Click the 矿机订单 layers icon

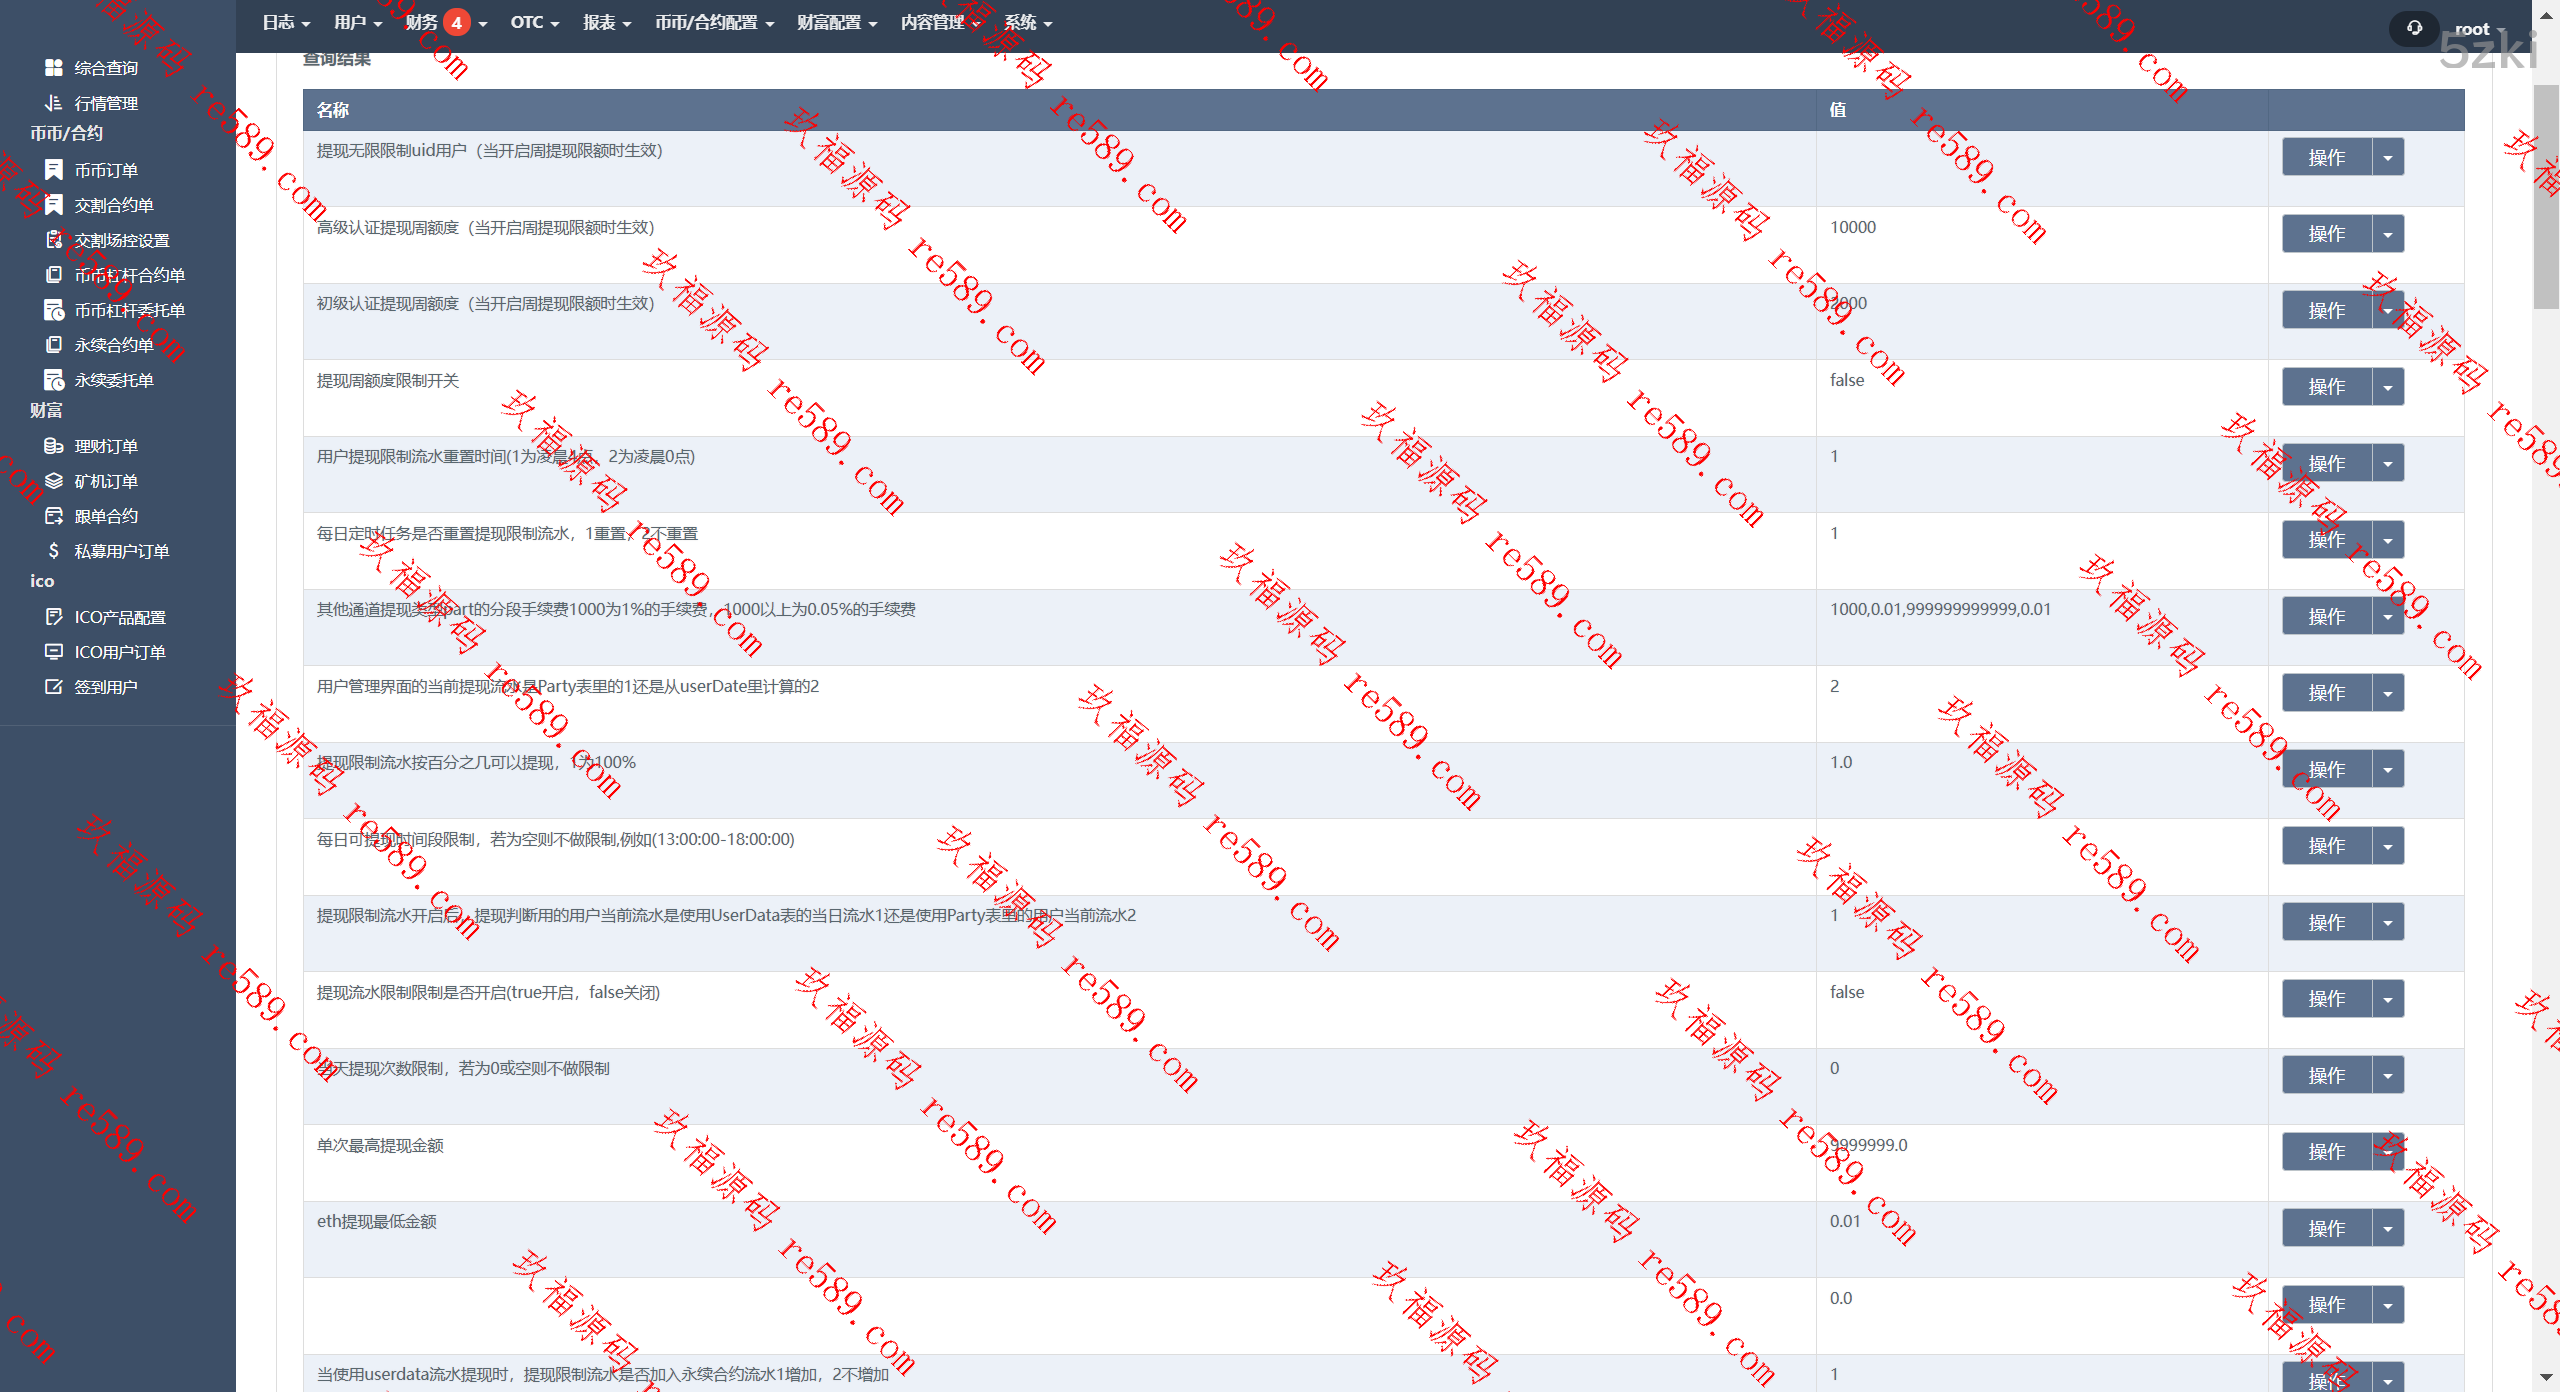(54, 481)
